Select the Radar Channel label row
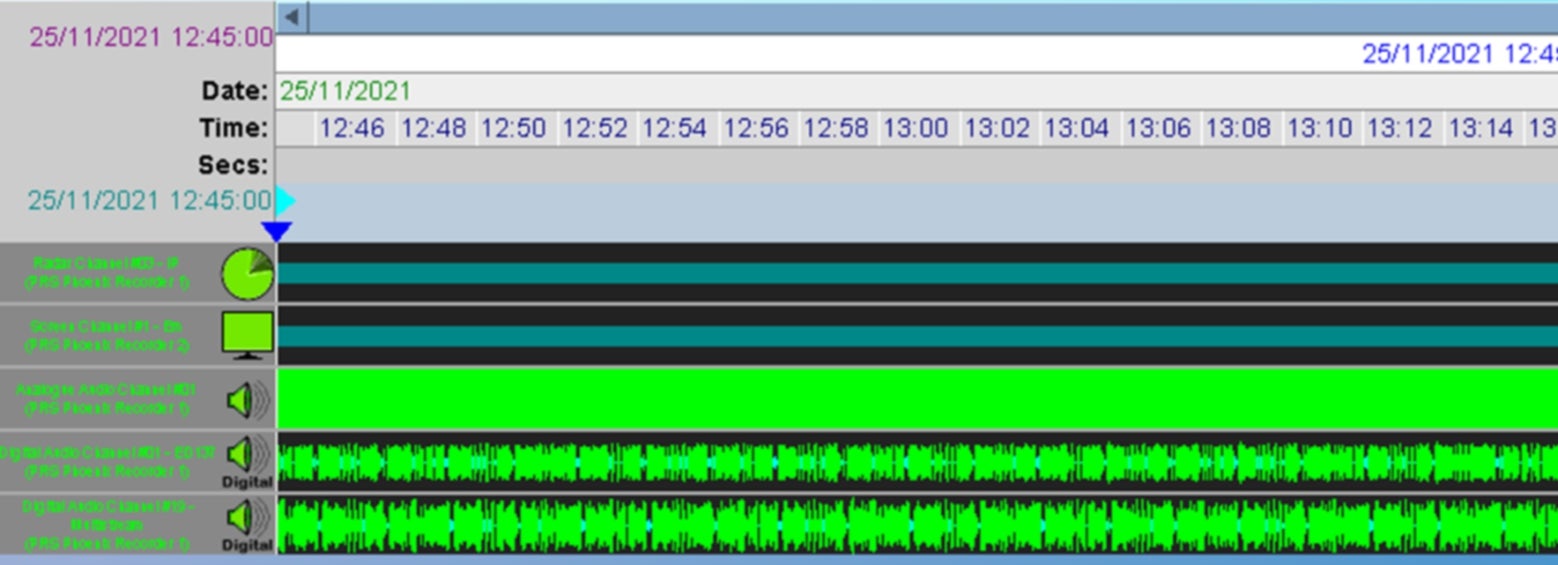This screenshot has height=565, width=1558. 107,273
